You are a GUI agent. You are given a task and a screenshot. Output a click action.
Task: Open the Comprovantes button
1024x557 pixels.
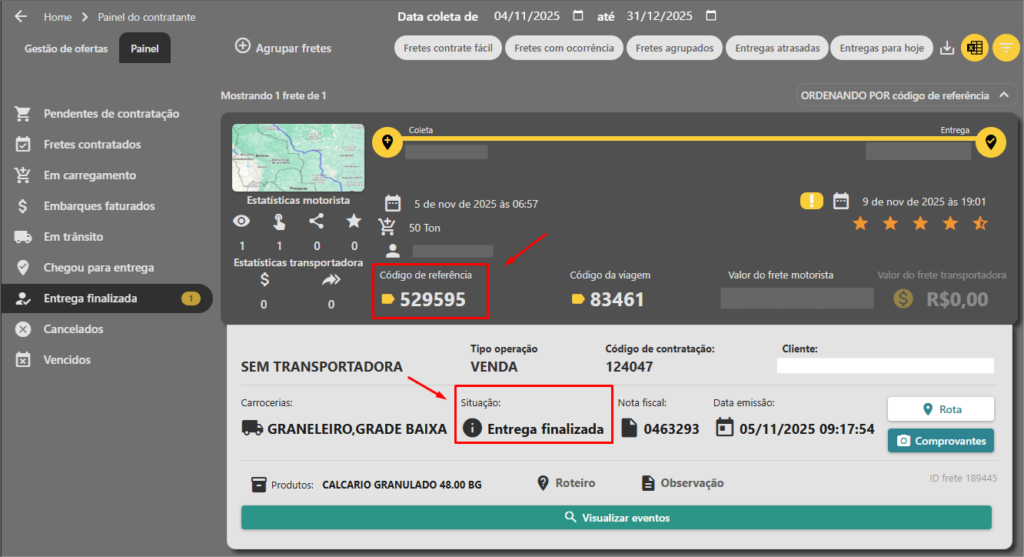pyautogui.click(x=940, y=441)
